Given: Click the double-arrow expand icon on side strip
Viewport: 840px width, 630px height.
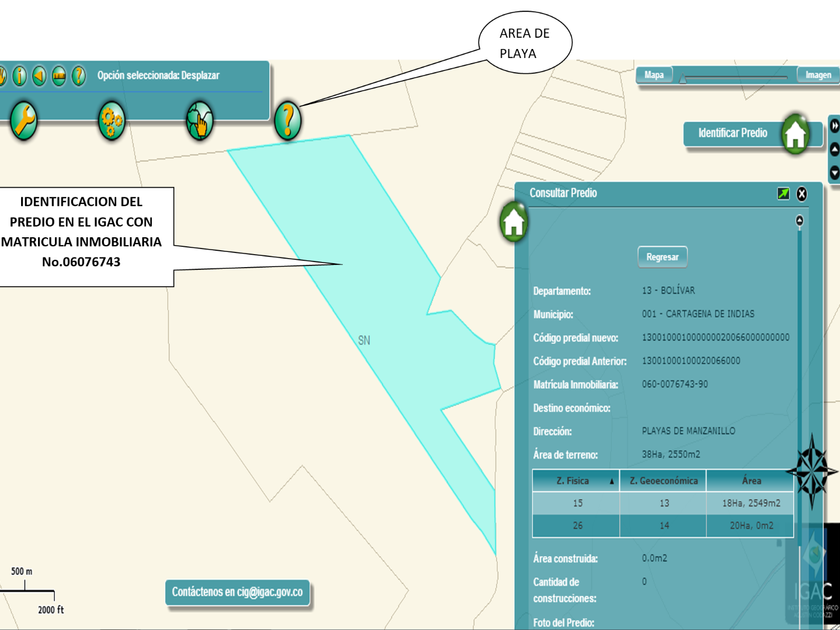Looking at the screenshot, I should [835, 126].
